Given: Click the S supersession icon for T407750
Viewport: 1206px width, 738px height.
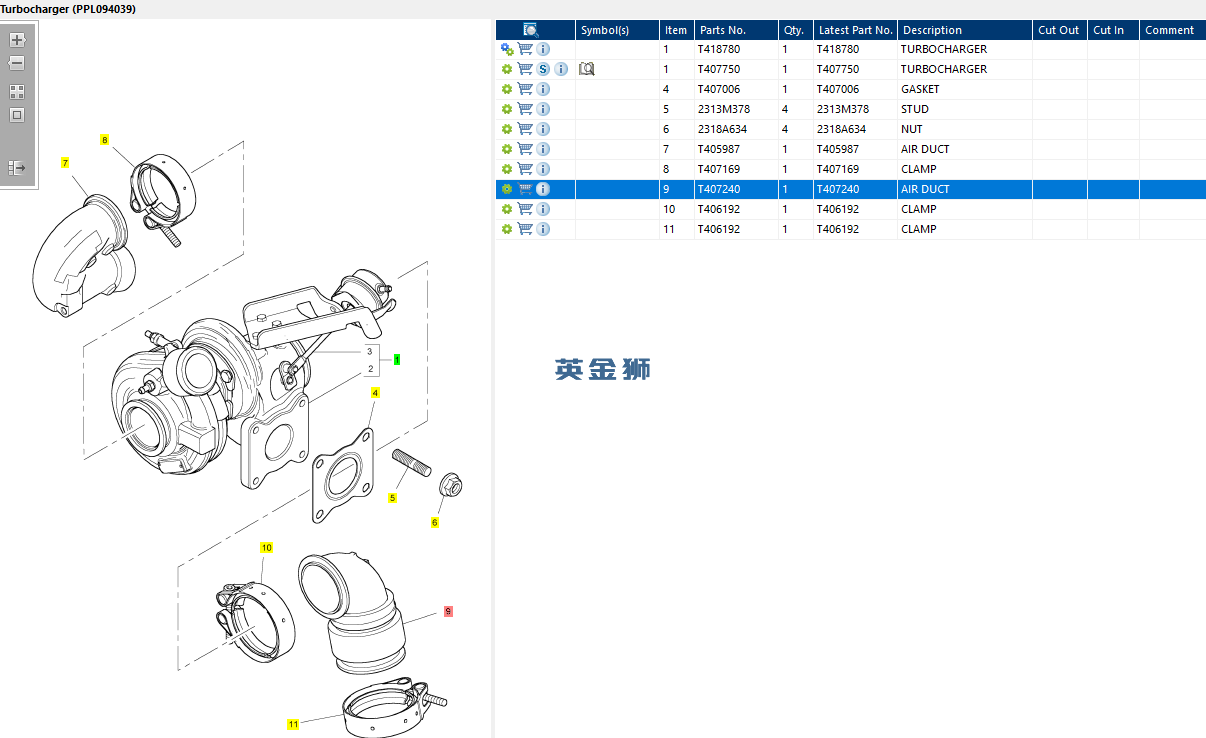Looking at the screenshot, I should (x=543, y=69).
